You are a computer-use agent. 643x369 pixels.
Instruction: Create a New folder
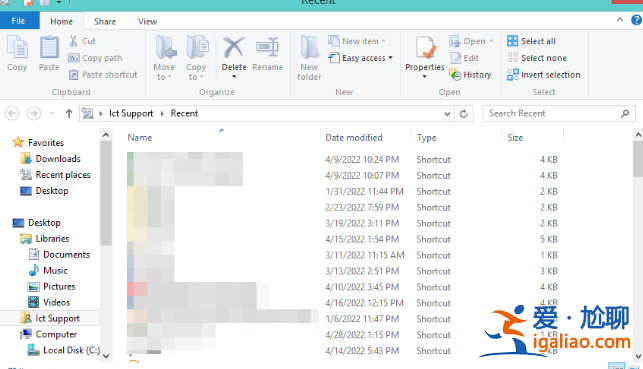click(x=309, y=58)
